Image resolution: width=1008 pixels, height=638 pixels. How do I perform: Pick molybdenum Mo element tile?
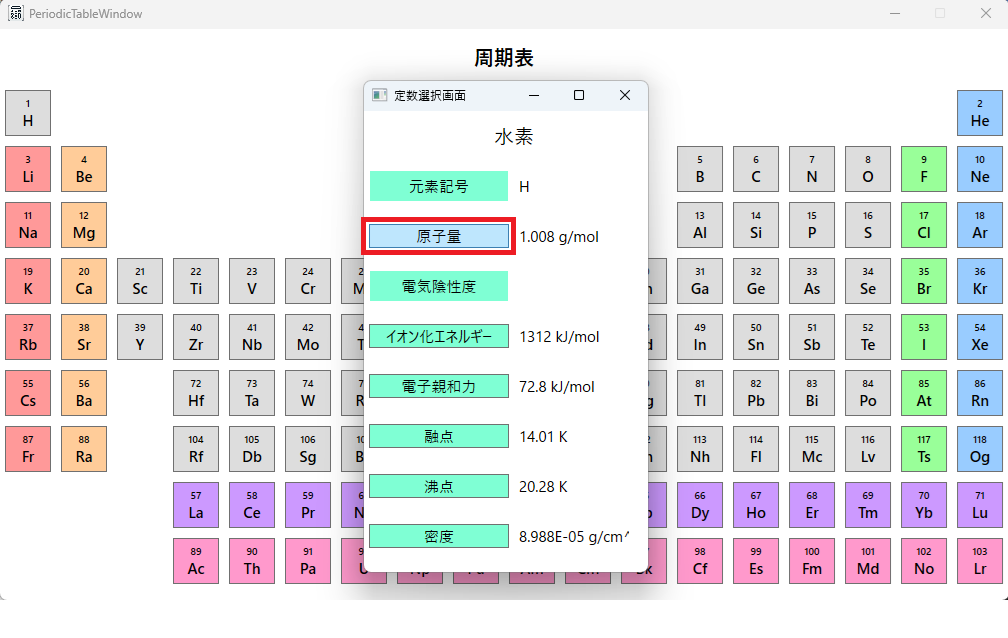[x=307, y=337]
